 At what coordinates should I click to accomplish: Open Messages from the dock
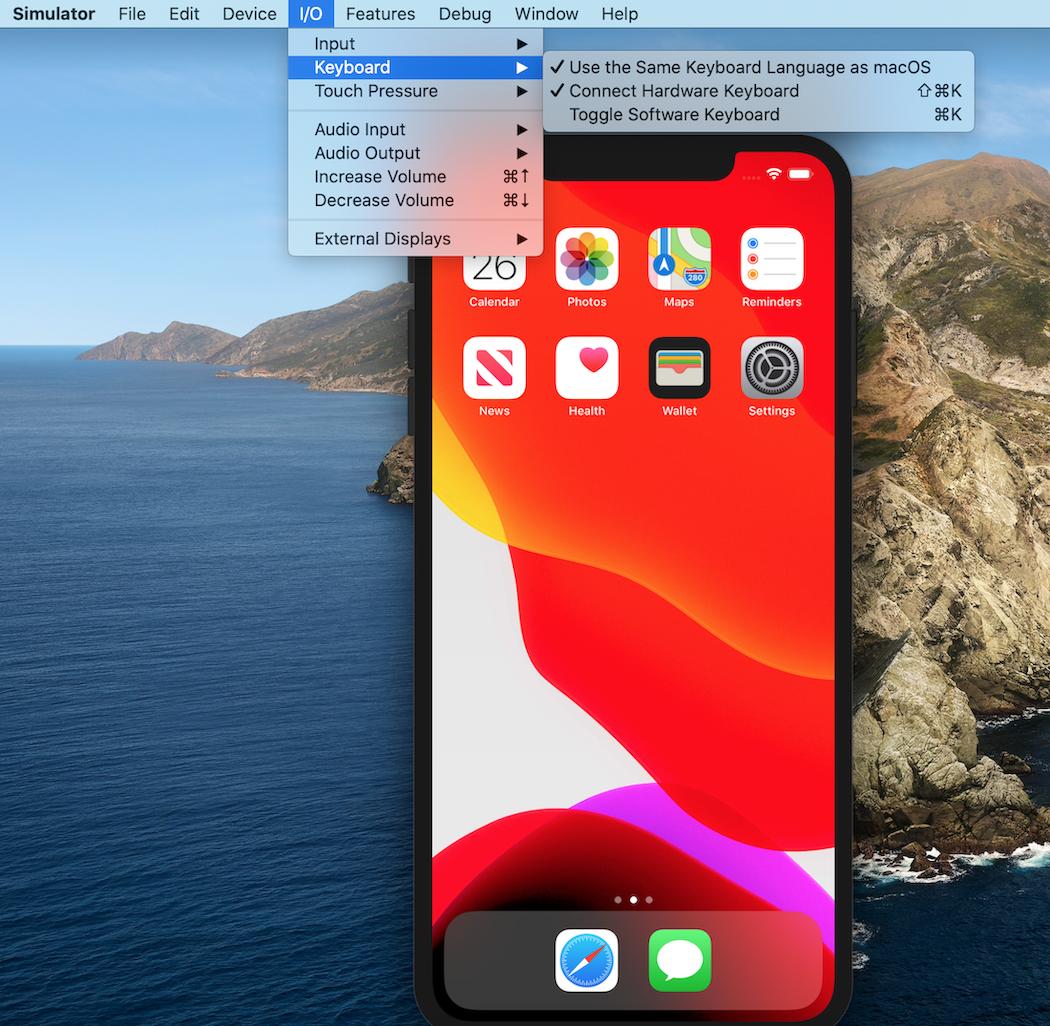tap(679, 960)
